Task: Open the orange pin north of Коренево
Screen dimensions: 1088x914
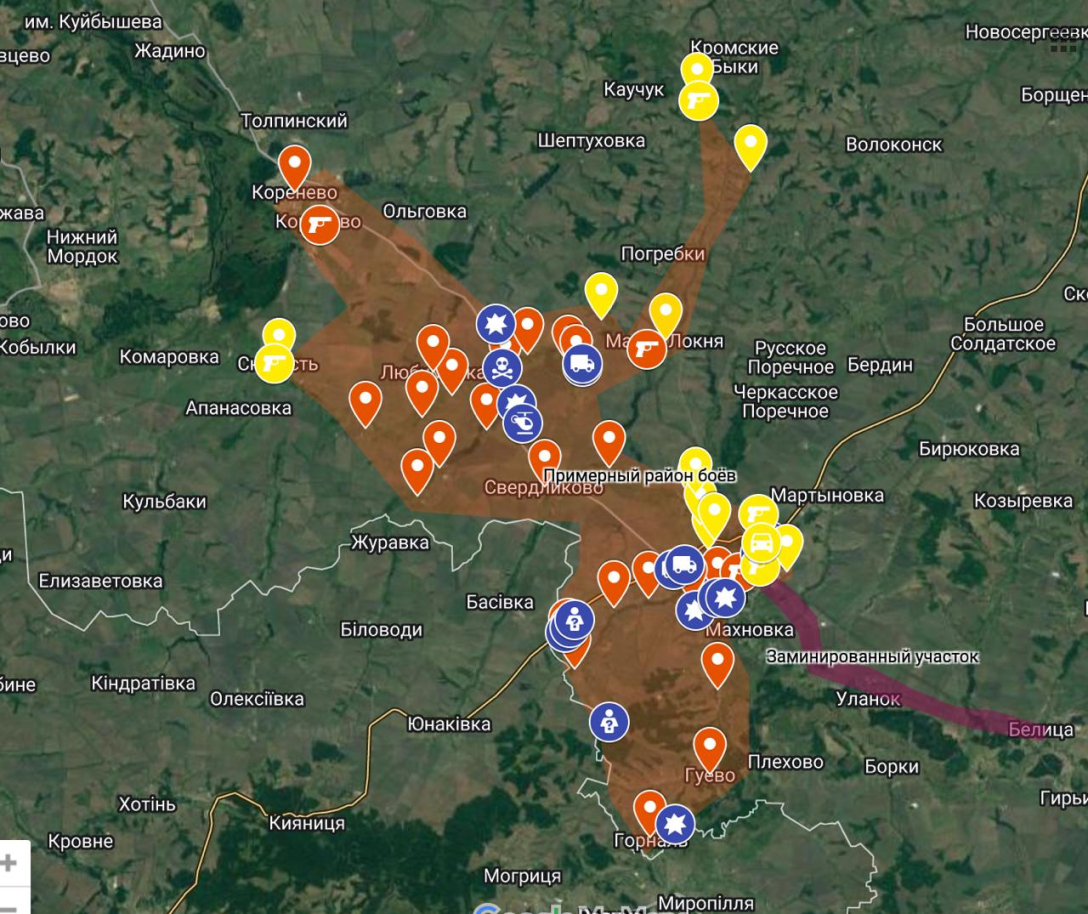Action: pos(294,163)
